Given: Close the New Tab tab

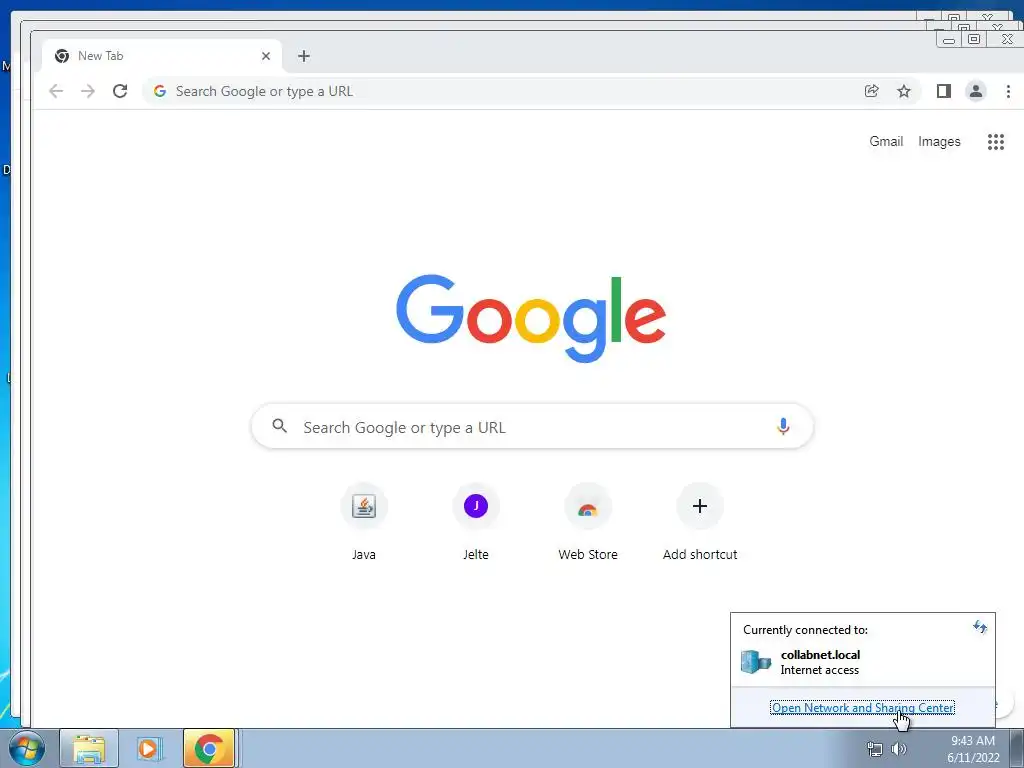Looking at the screenshot, I should pos(266,56).
